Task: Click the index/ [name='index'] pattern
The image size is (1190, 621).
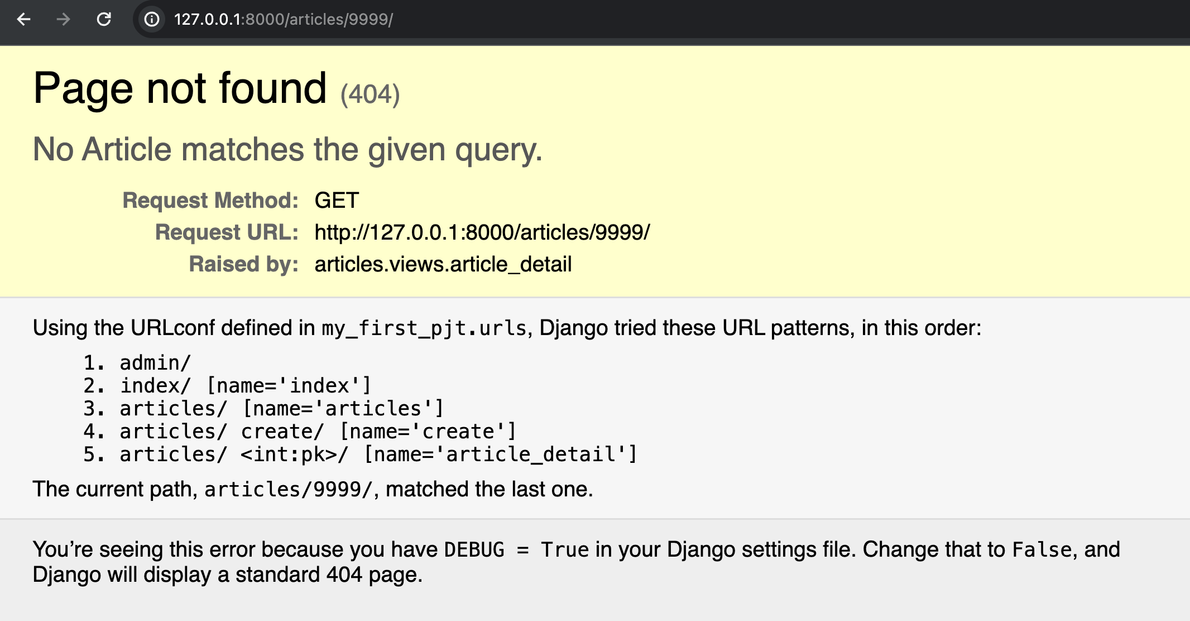Action: (x=245, y=386)
